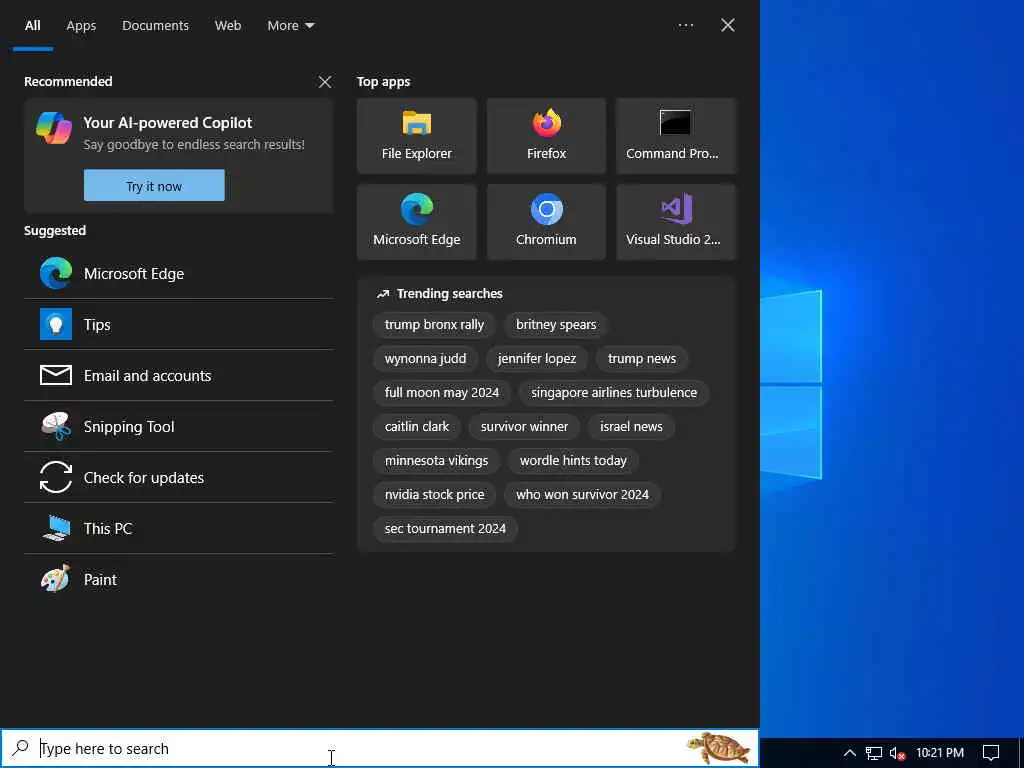Image resolution: width=1024 pixels, height=768 pixels.
Task: Open Command Prompt tile
Action: pyautogui.click(x=676, y=136)
